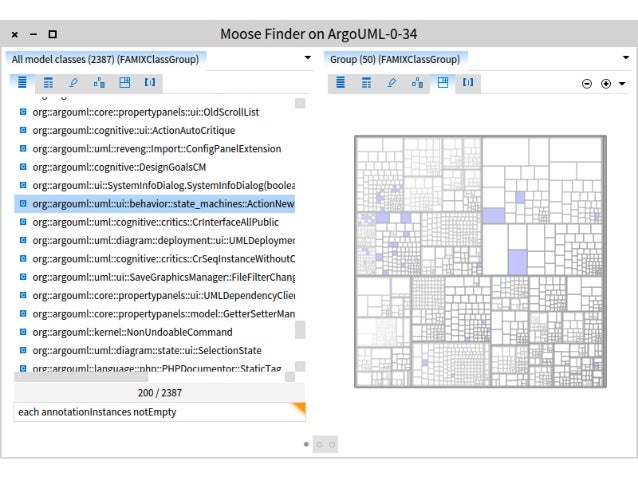
Task: Click class icon beside OldScrollList
Action: 23,112
